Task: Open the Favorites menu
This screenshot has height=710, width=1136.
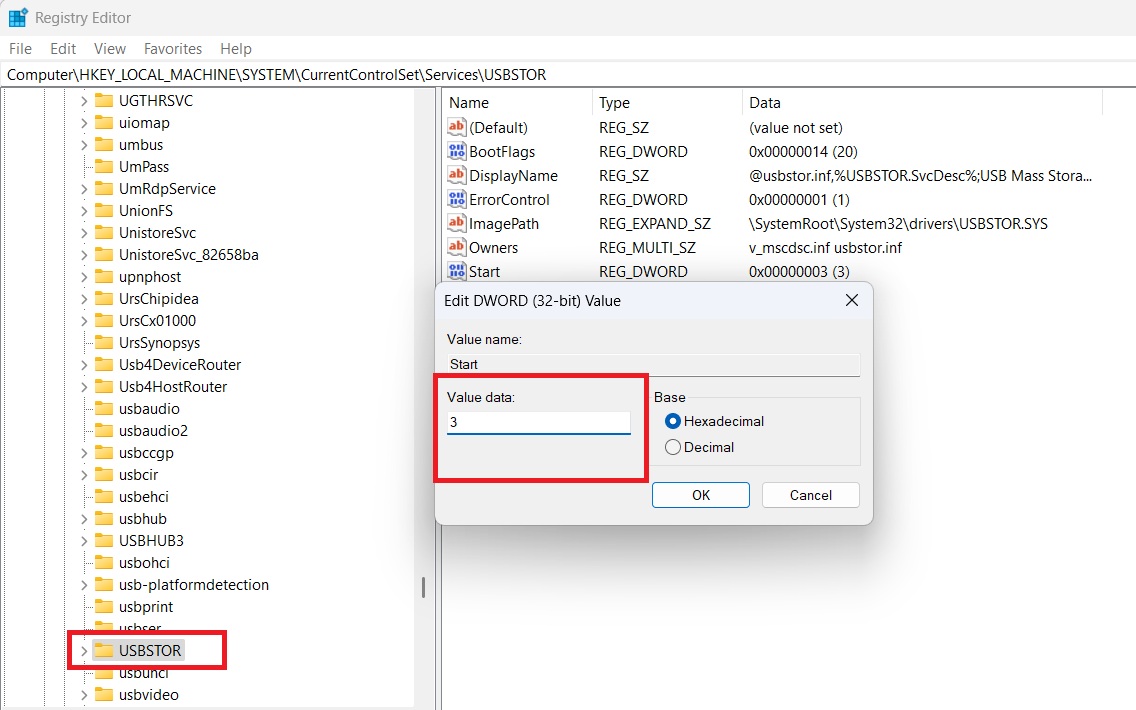Action: pos(172,48)
